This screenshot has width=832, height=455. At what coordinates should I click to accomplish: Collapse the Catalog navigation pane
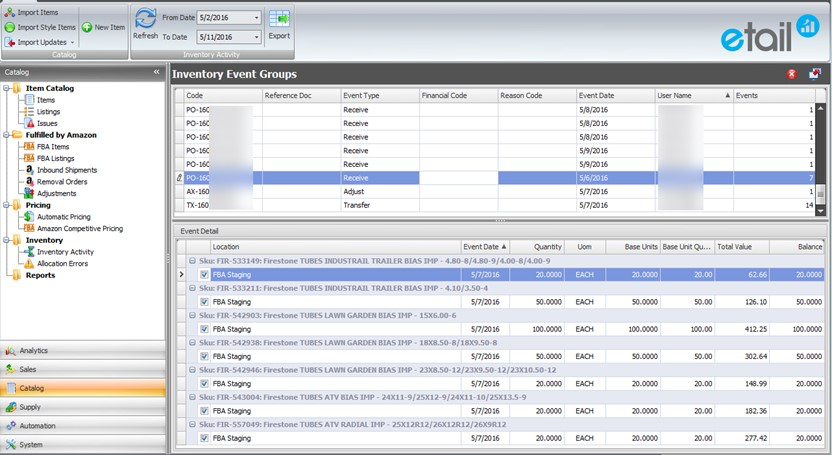click(x=157, y=72)
